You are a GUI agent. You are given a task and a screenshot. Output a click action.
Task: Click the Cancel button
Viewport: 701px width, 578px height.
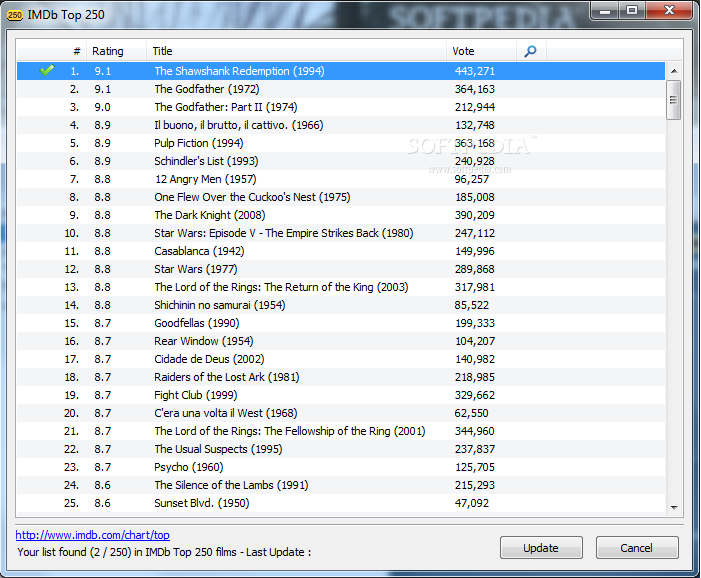pos(637,548)
